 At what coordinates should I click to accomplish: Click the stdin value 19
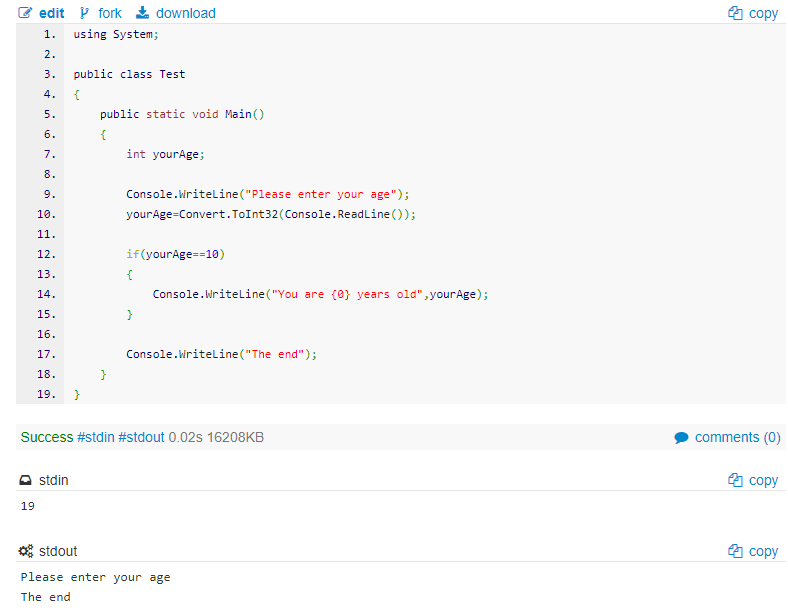point(28,506)
